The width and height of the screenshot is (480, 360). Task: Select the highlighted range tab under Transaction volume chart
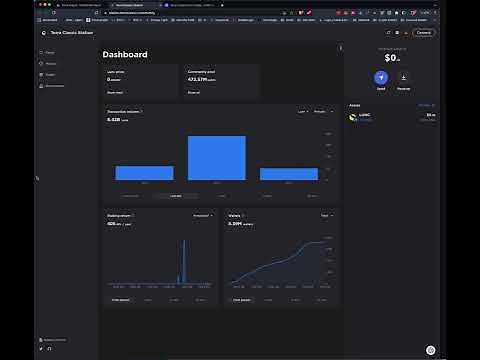(176, 196)
